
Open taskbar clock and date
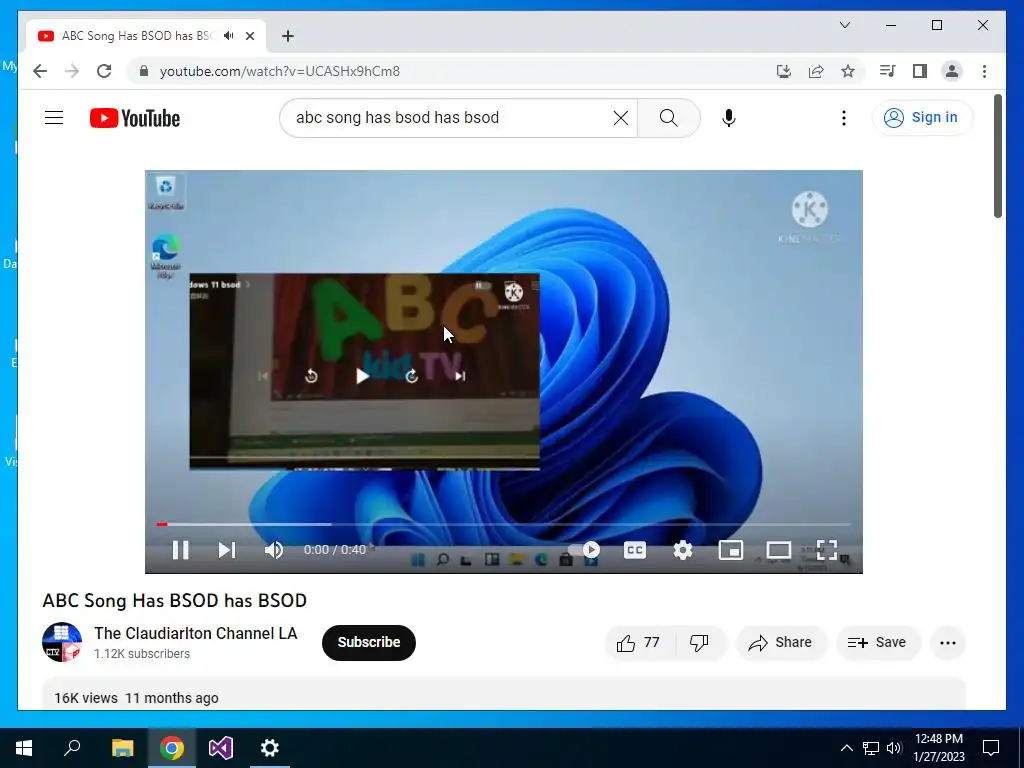938,748
